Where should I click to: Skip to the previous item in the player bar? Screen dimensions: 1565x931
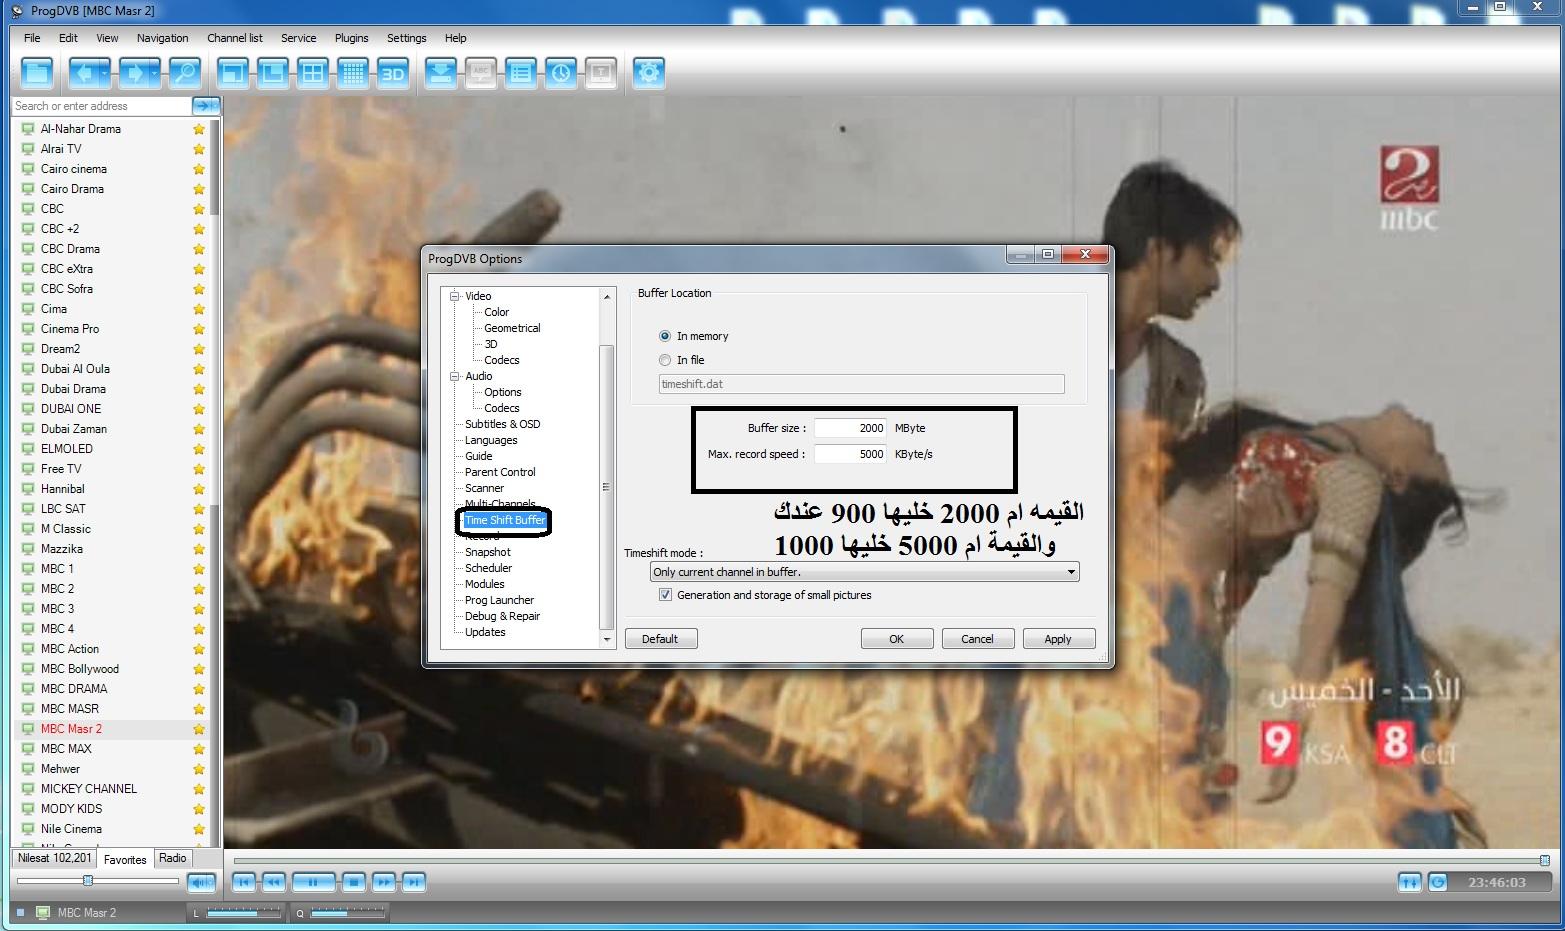click(x=243, y=882)
